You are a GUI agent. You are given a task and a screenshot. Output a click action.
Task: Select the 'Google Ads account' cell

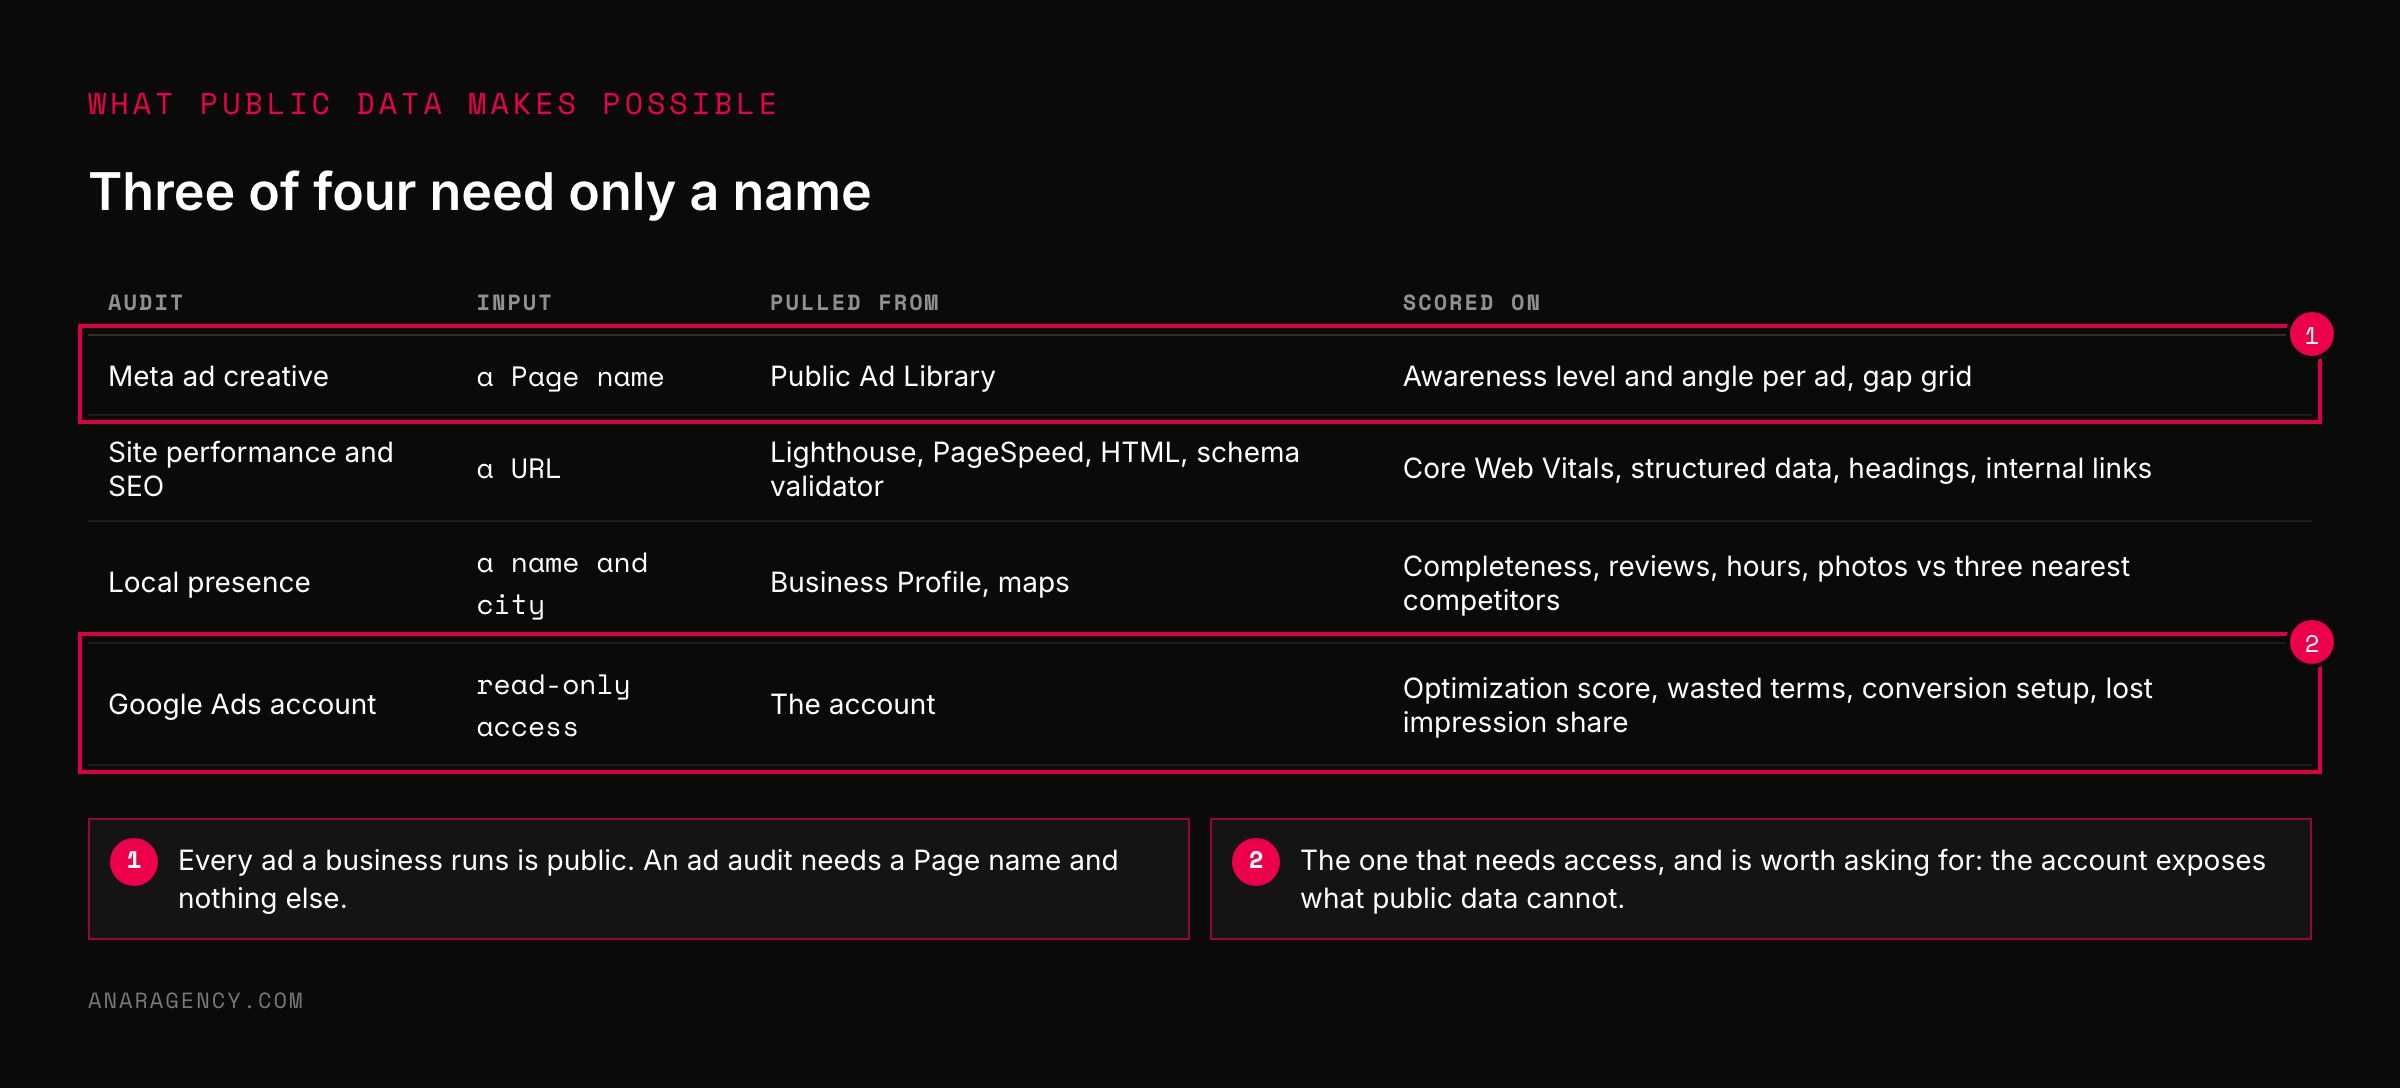tap(242, 704)
